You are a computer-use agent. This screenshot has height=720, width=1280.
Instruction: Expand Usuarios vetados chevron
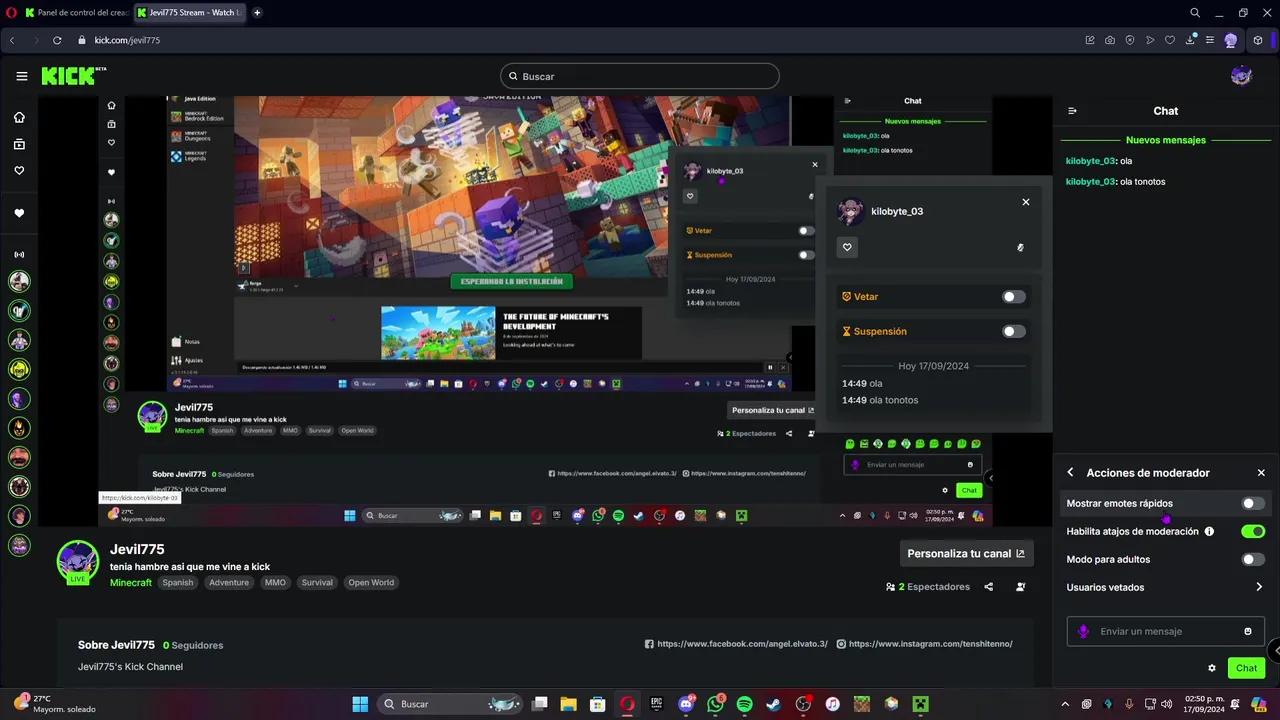point(1259,587)
